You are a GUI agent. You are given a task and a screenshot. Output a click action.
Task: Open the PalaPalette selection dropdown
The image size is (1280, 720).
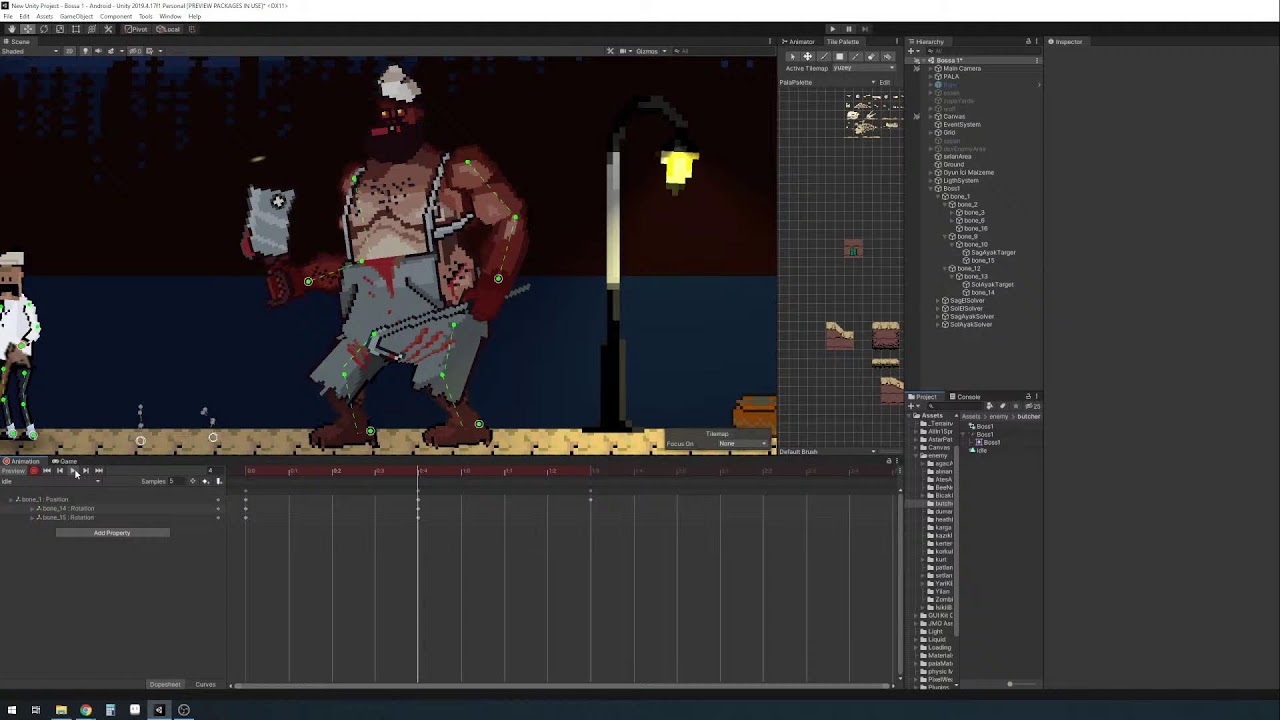pyautogui.click(x=829, y=82)
